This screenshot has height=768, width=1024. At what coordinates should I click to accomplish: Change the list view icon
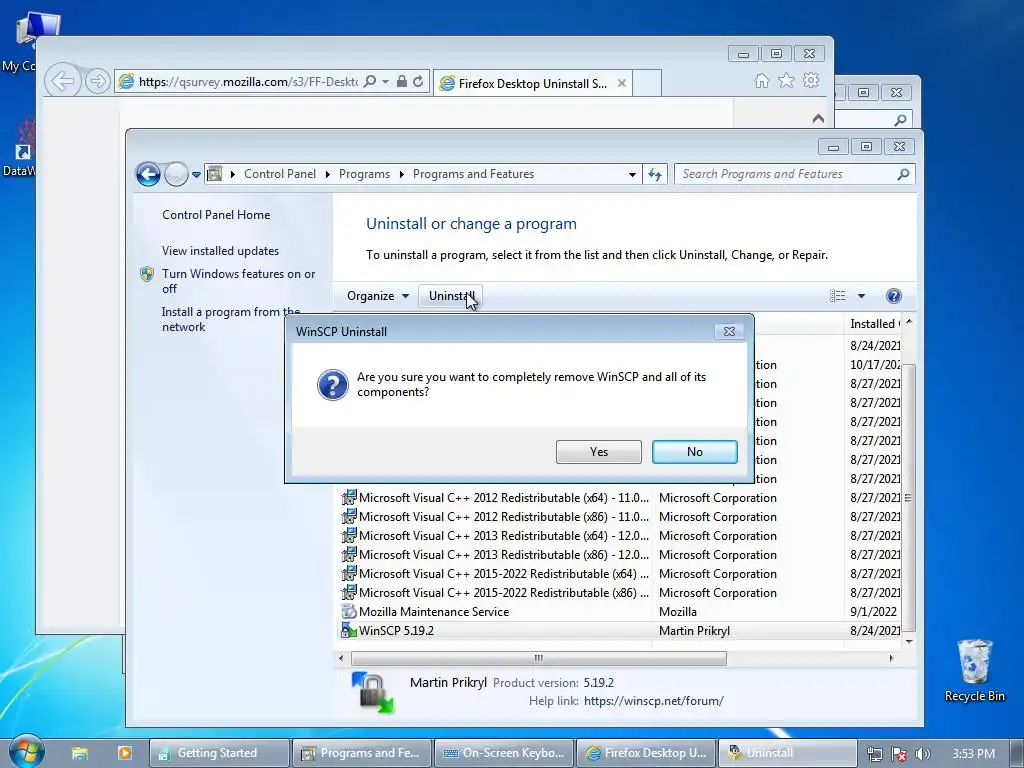point(837,296)
